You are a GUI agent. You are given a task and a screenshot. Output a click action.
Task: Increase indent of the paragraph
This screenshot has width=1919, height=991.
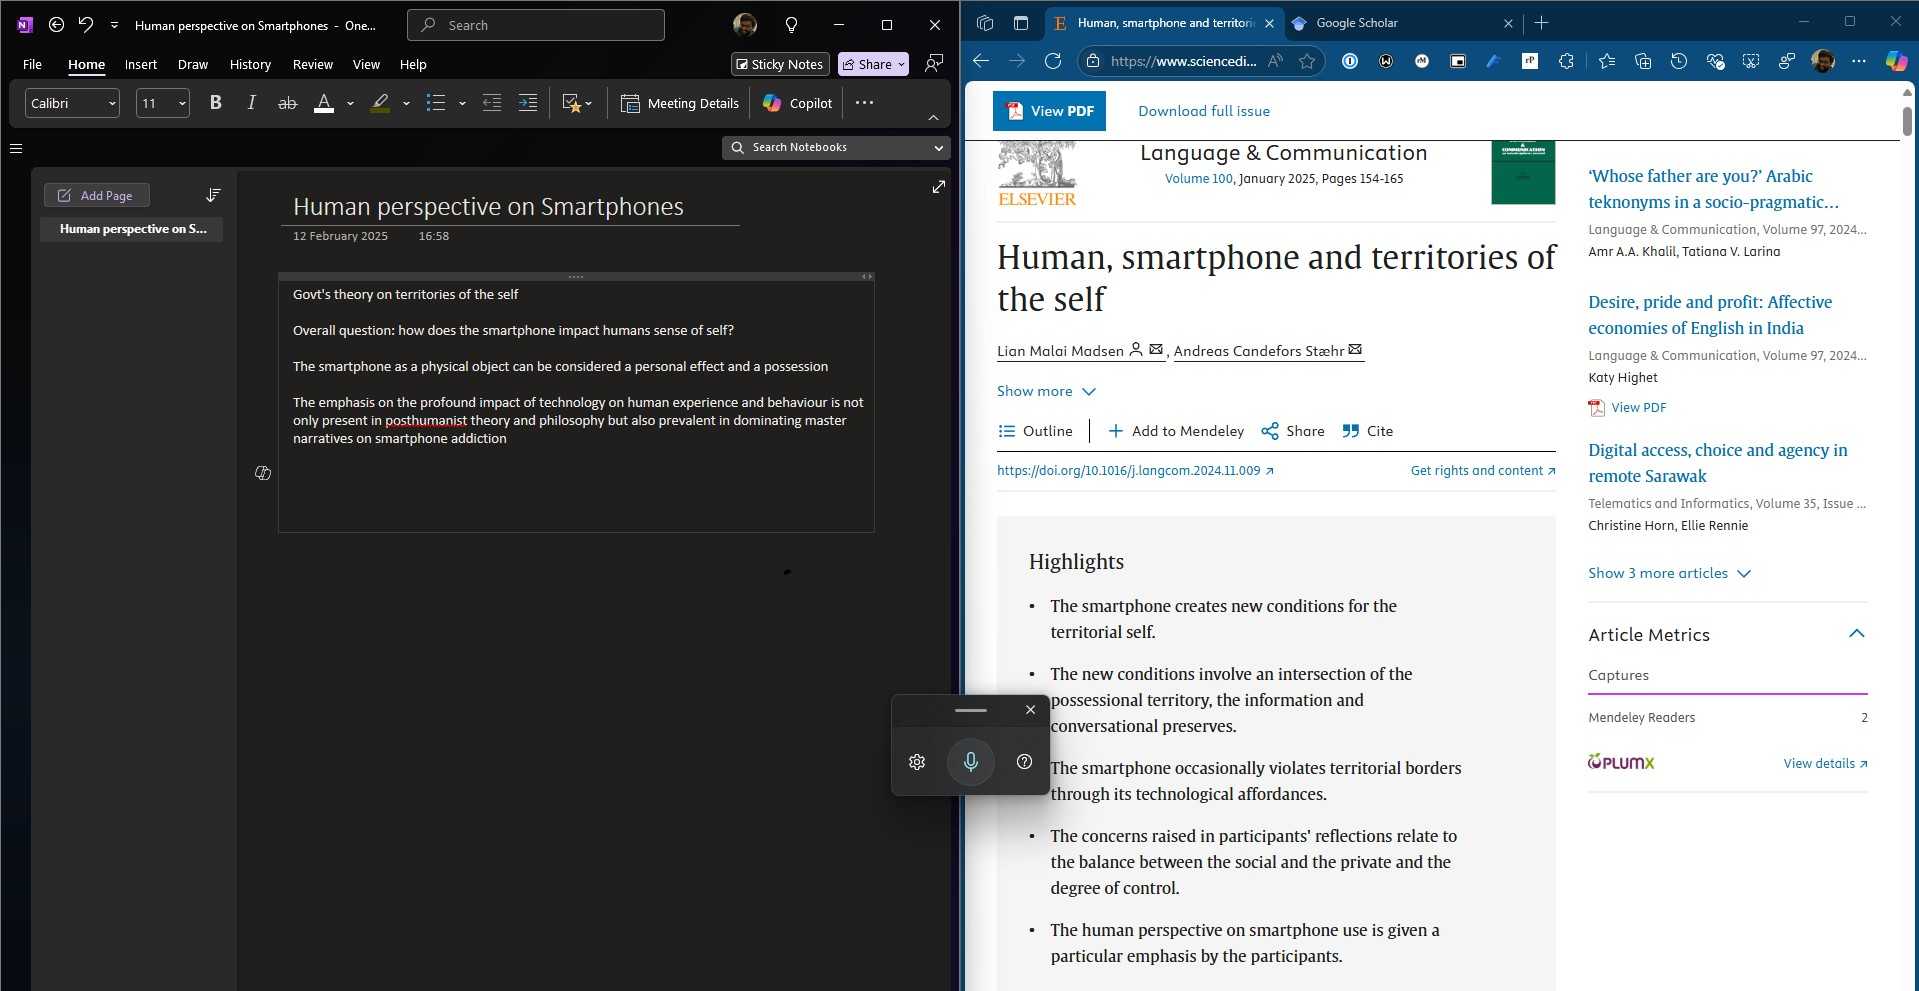pyautogui.click(x=528, y=103)
